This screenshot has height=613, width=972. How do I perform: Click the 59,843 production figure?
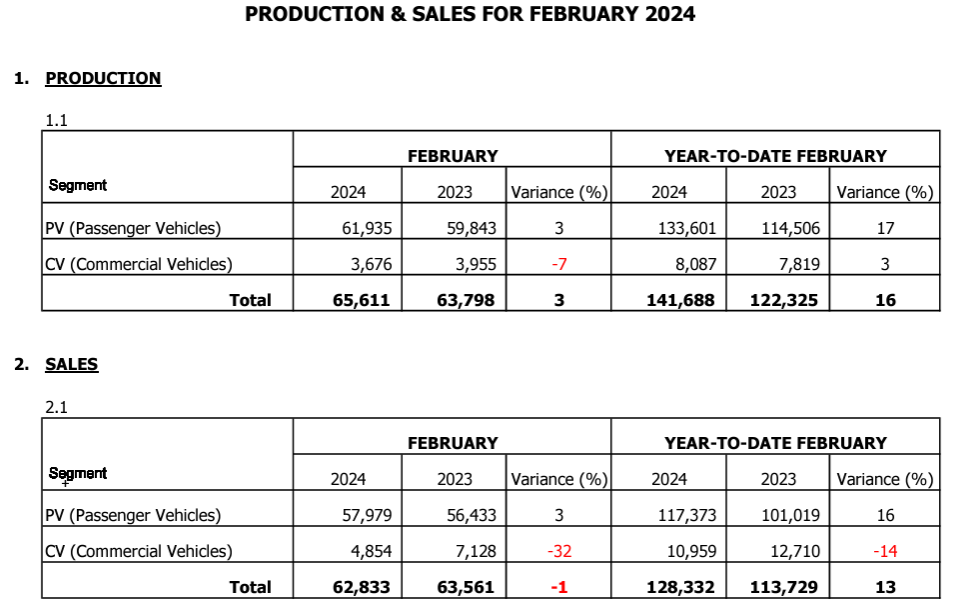471,228
